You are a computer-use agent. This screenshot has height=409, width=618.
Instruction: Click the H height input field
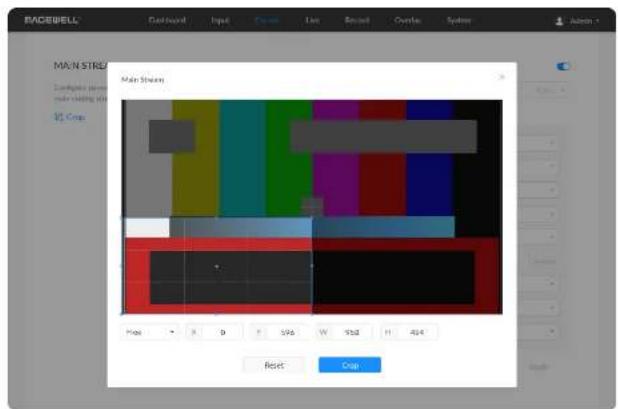coord(409,332)
